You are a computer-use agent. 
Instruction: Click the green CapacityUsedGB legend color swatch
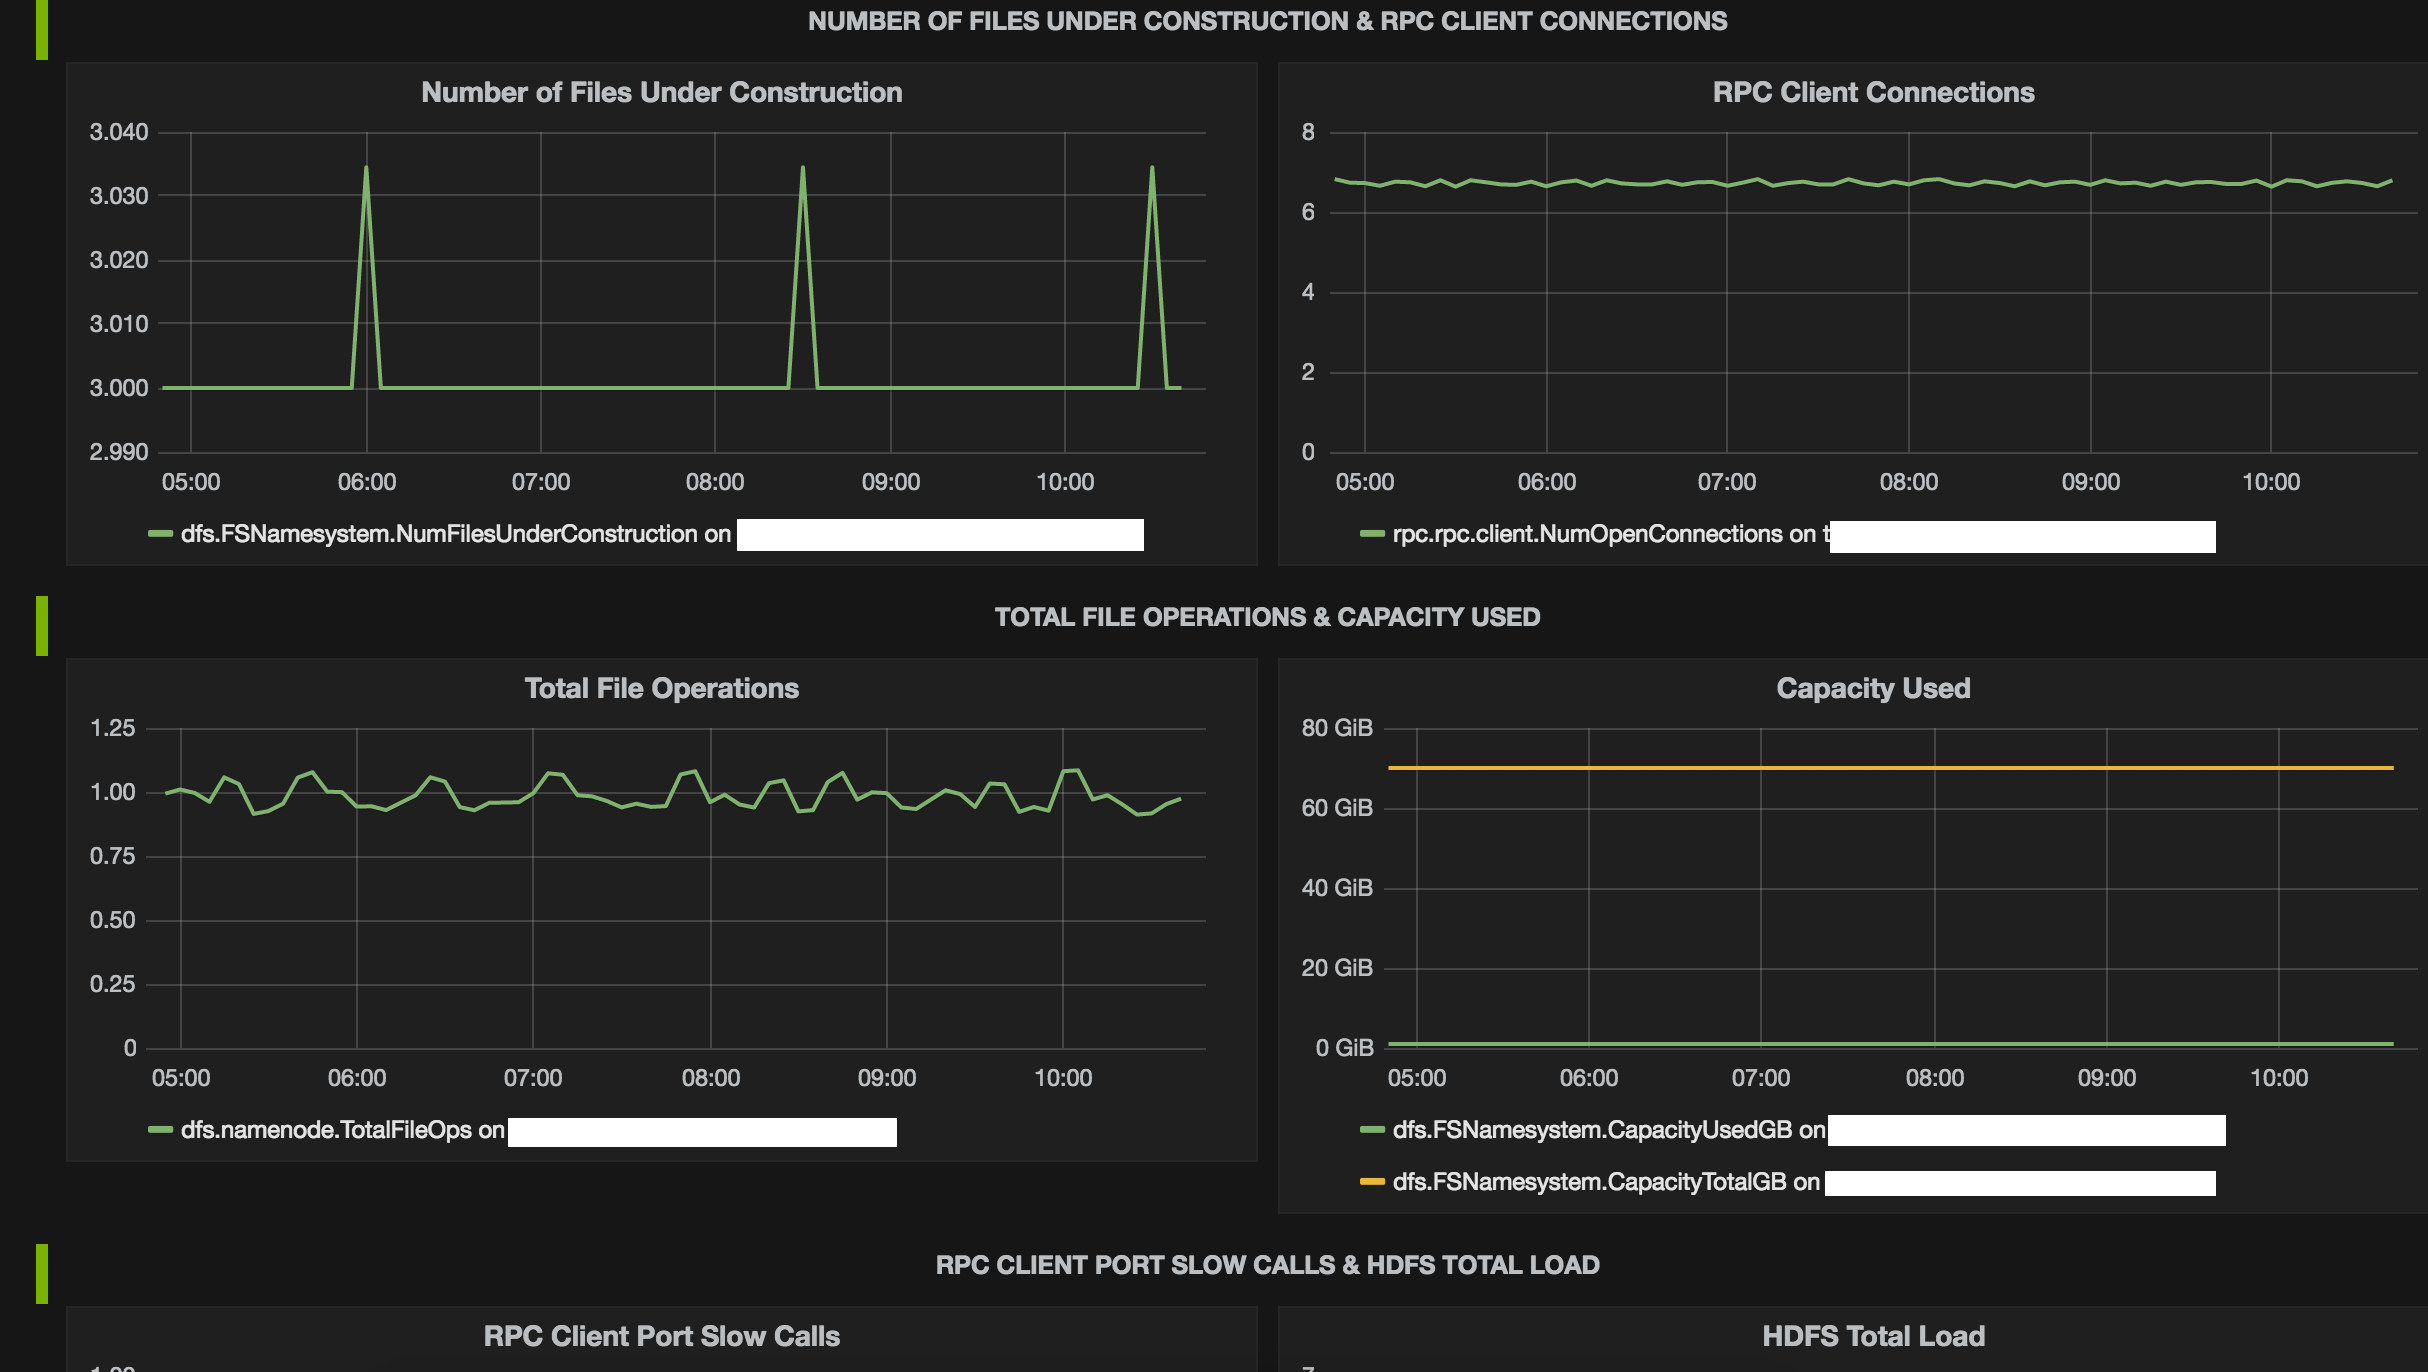[1371, 1130]
